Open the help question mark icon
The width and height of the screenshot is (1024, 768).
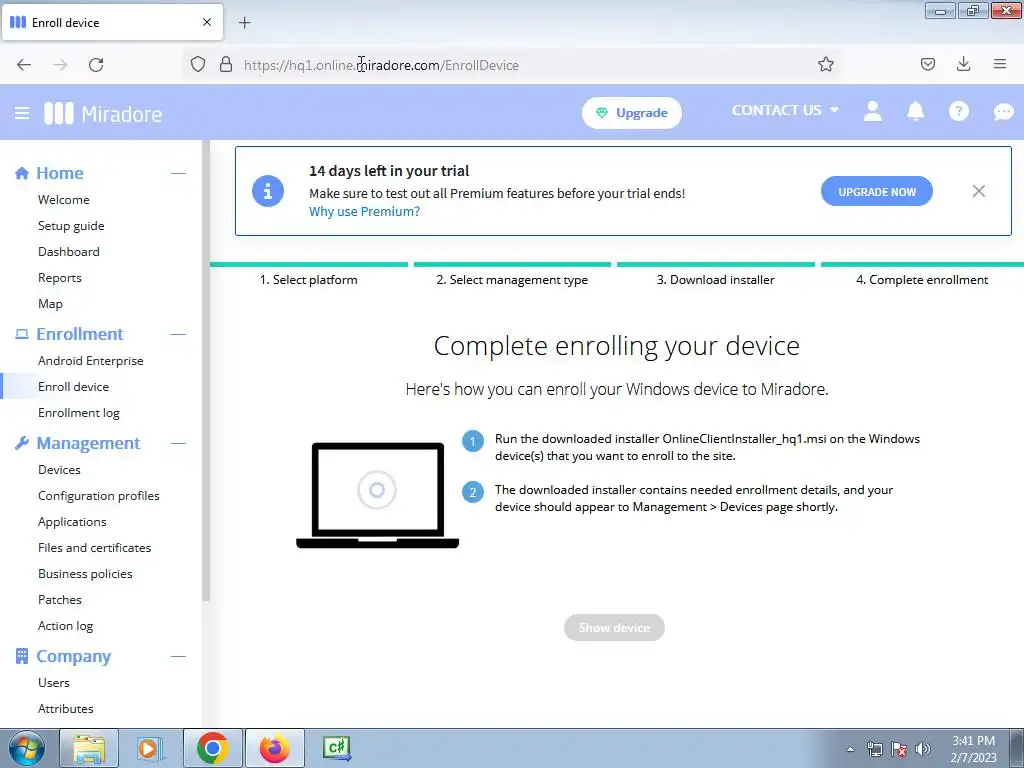tap(958, 111)
